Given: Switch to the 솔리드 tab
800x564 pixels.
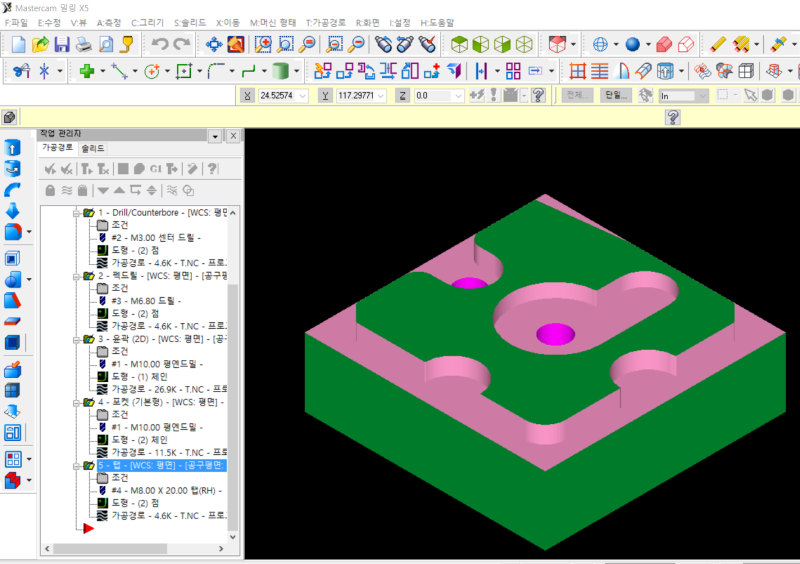Looking at the screenshot, I should [x=93, y=148].
